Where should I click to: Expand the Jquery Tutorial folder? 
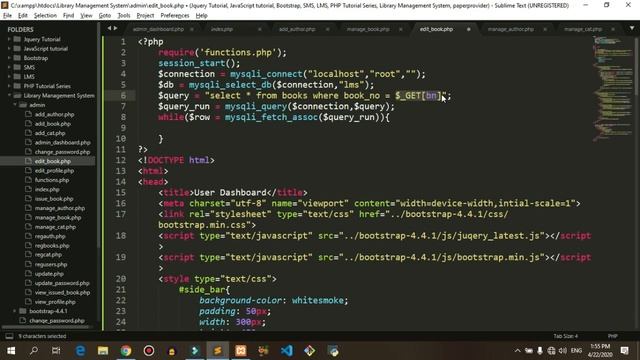(9, 39)
